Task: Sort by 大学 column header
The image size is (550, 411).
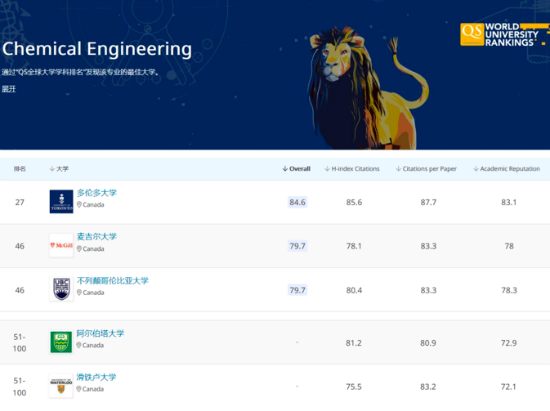Action: [x=59, y=169]
